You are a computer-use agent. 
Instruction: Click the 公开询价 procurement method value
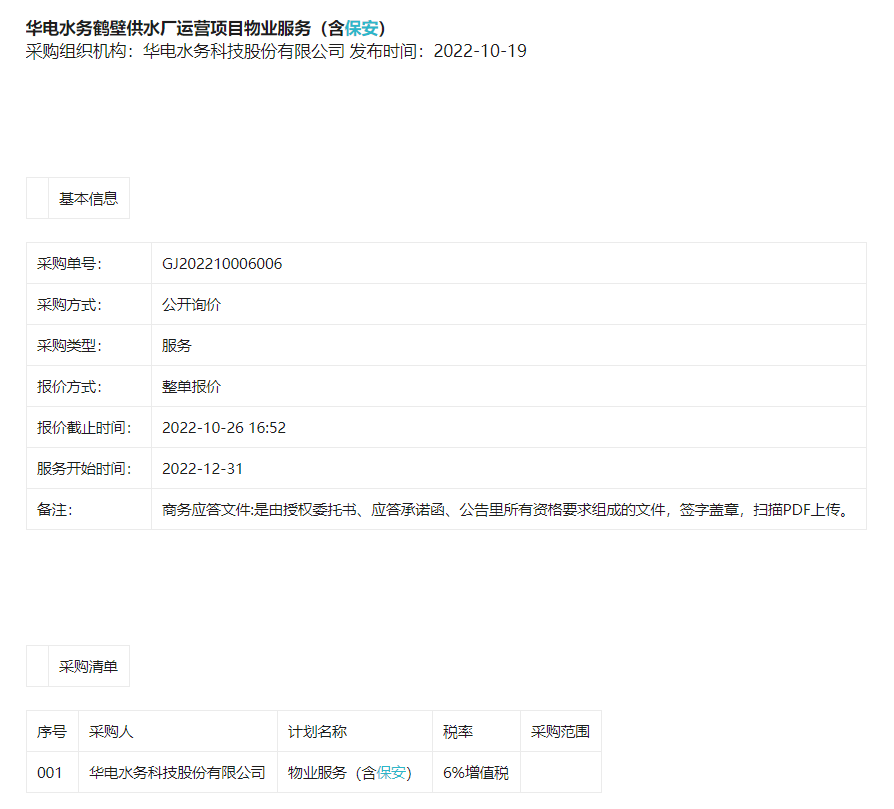click(191, 305)
